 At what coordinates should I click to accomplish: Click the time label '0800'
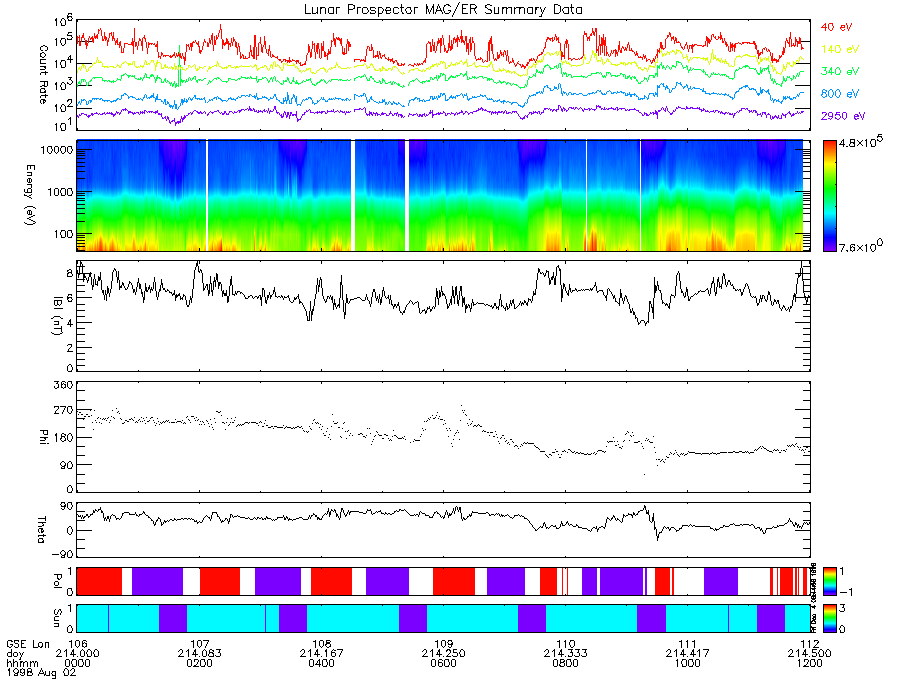click(566, 663)
